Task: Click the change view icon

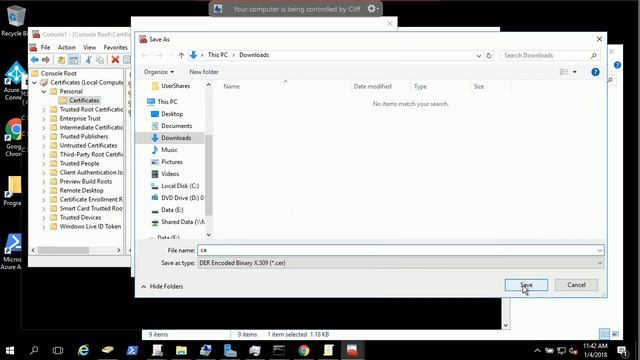Action: [x=564, y=72]
